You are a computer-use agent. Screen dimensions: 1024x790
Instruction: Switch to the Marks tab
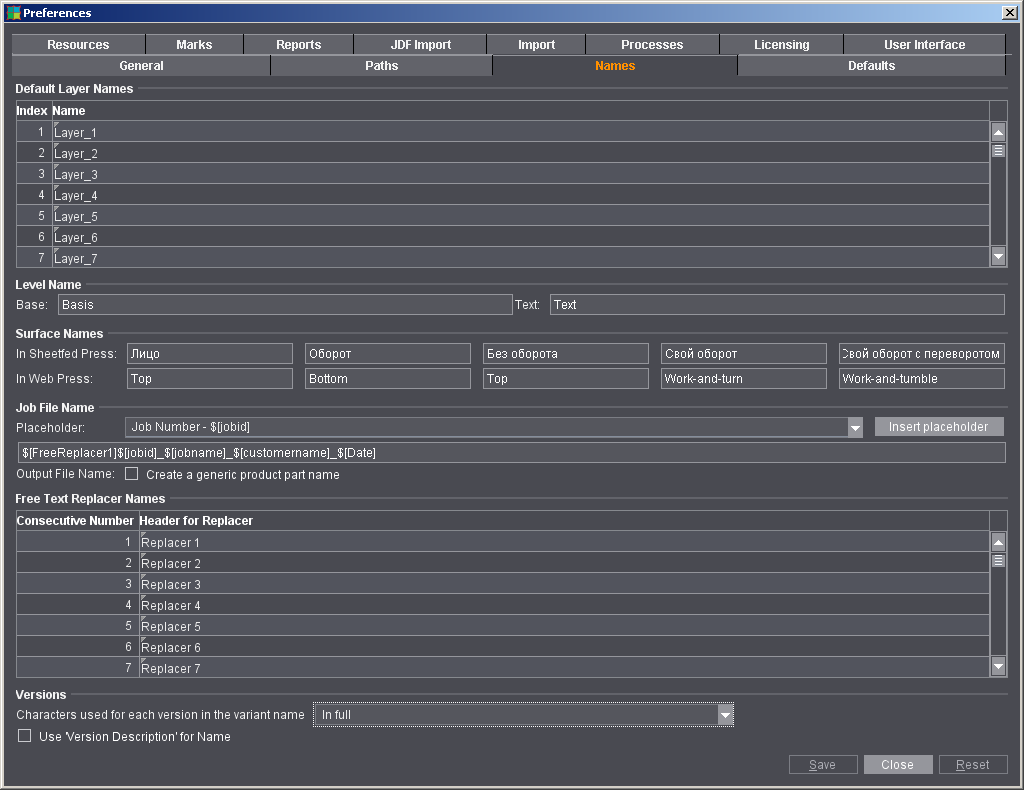(194, 45)
